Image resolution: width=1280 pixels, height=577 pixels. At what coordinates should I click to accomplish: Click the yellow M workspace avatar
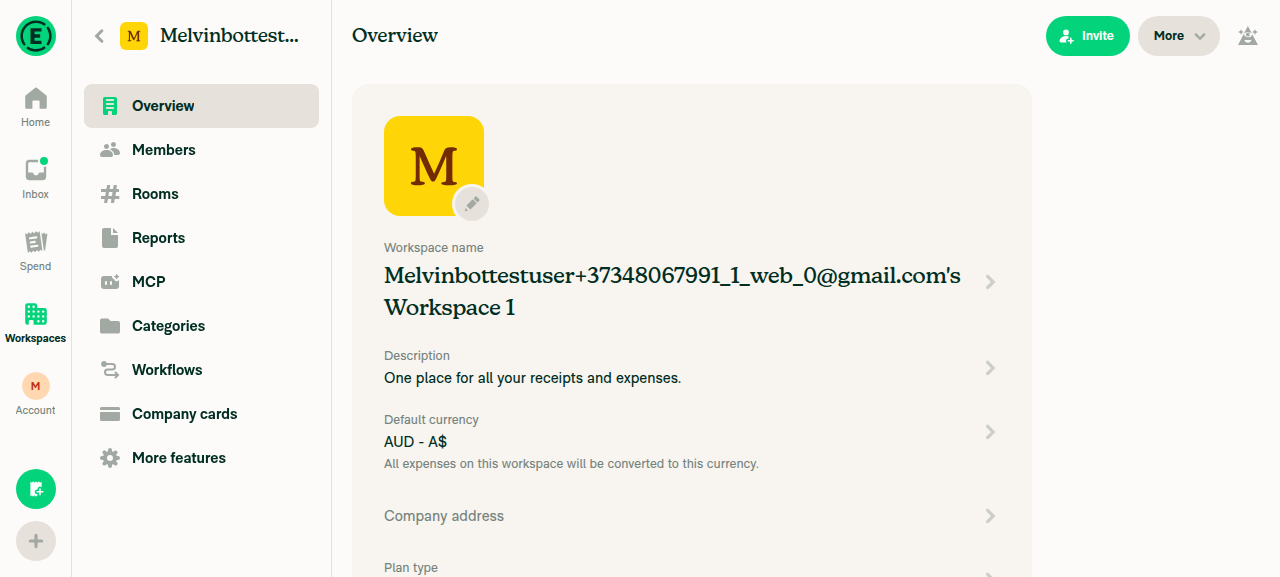pos(434,166)
